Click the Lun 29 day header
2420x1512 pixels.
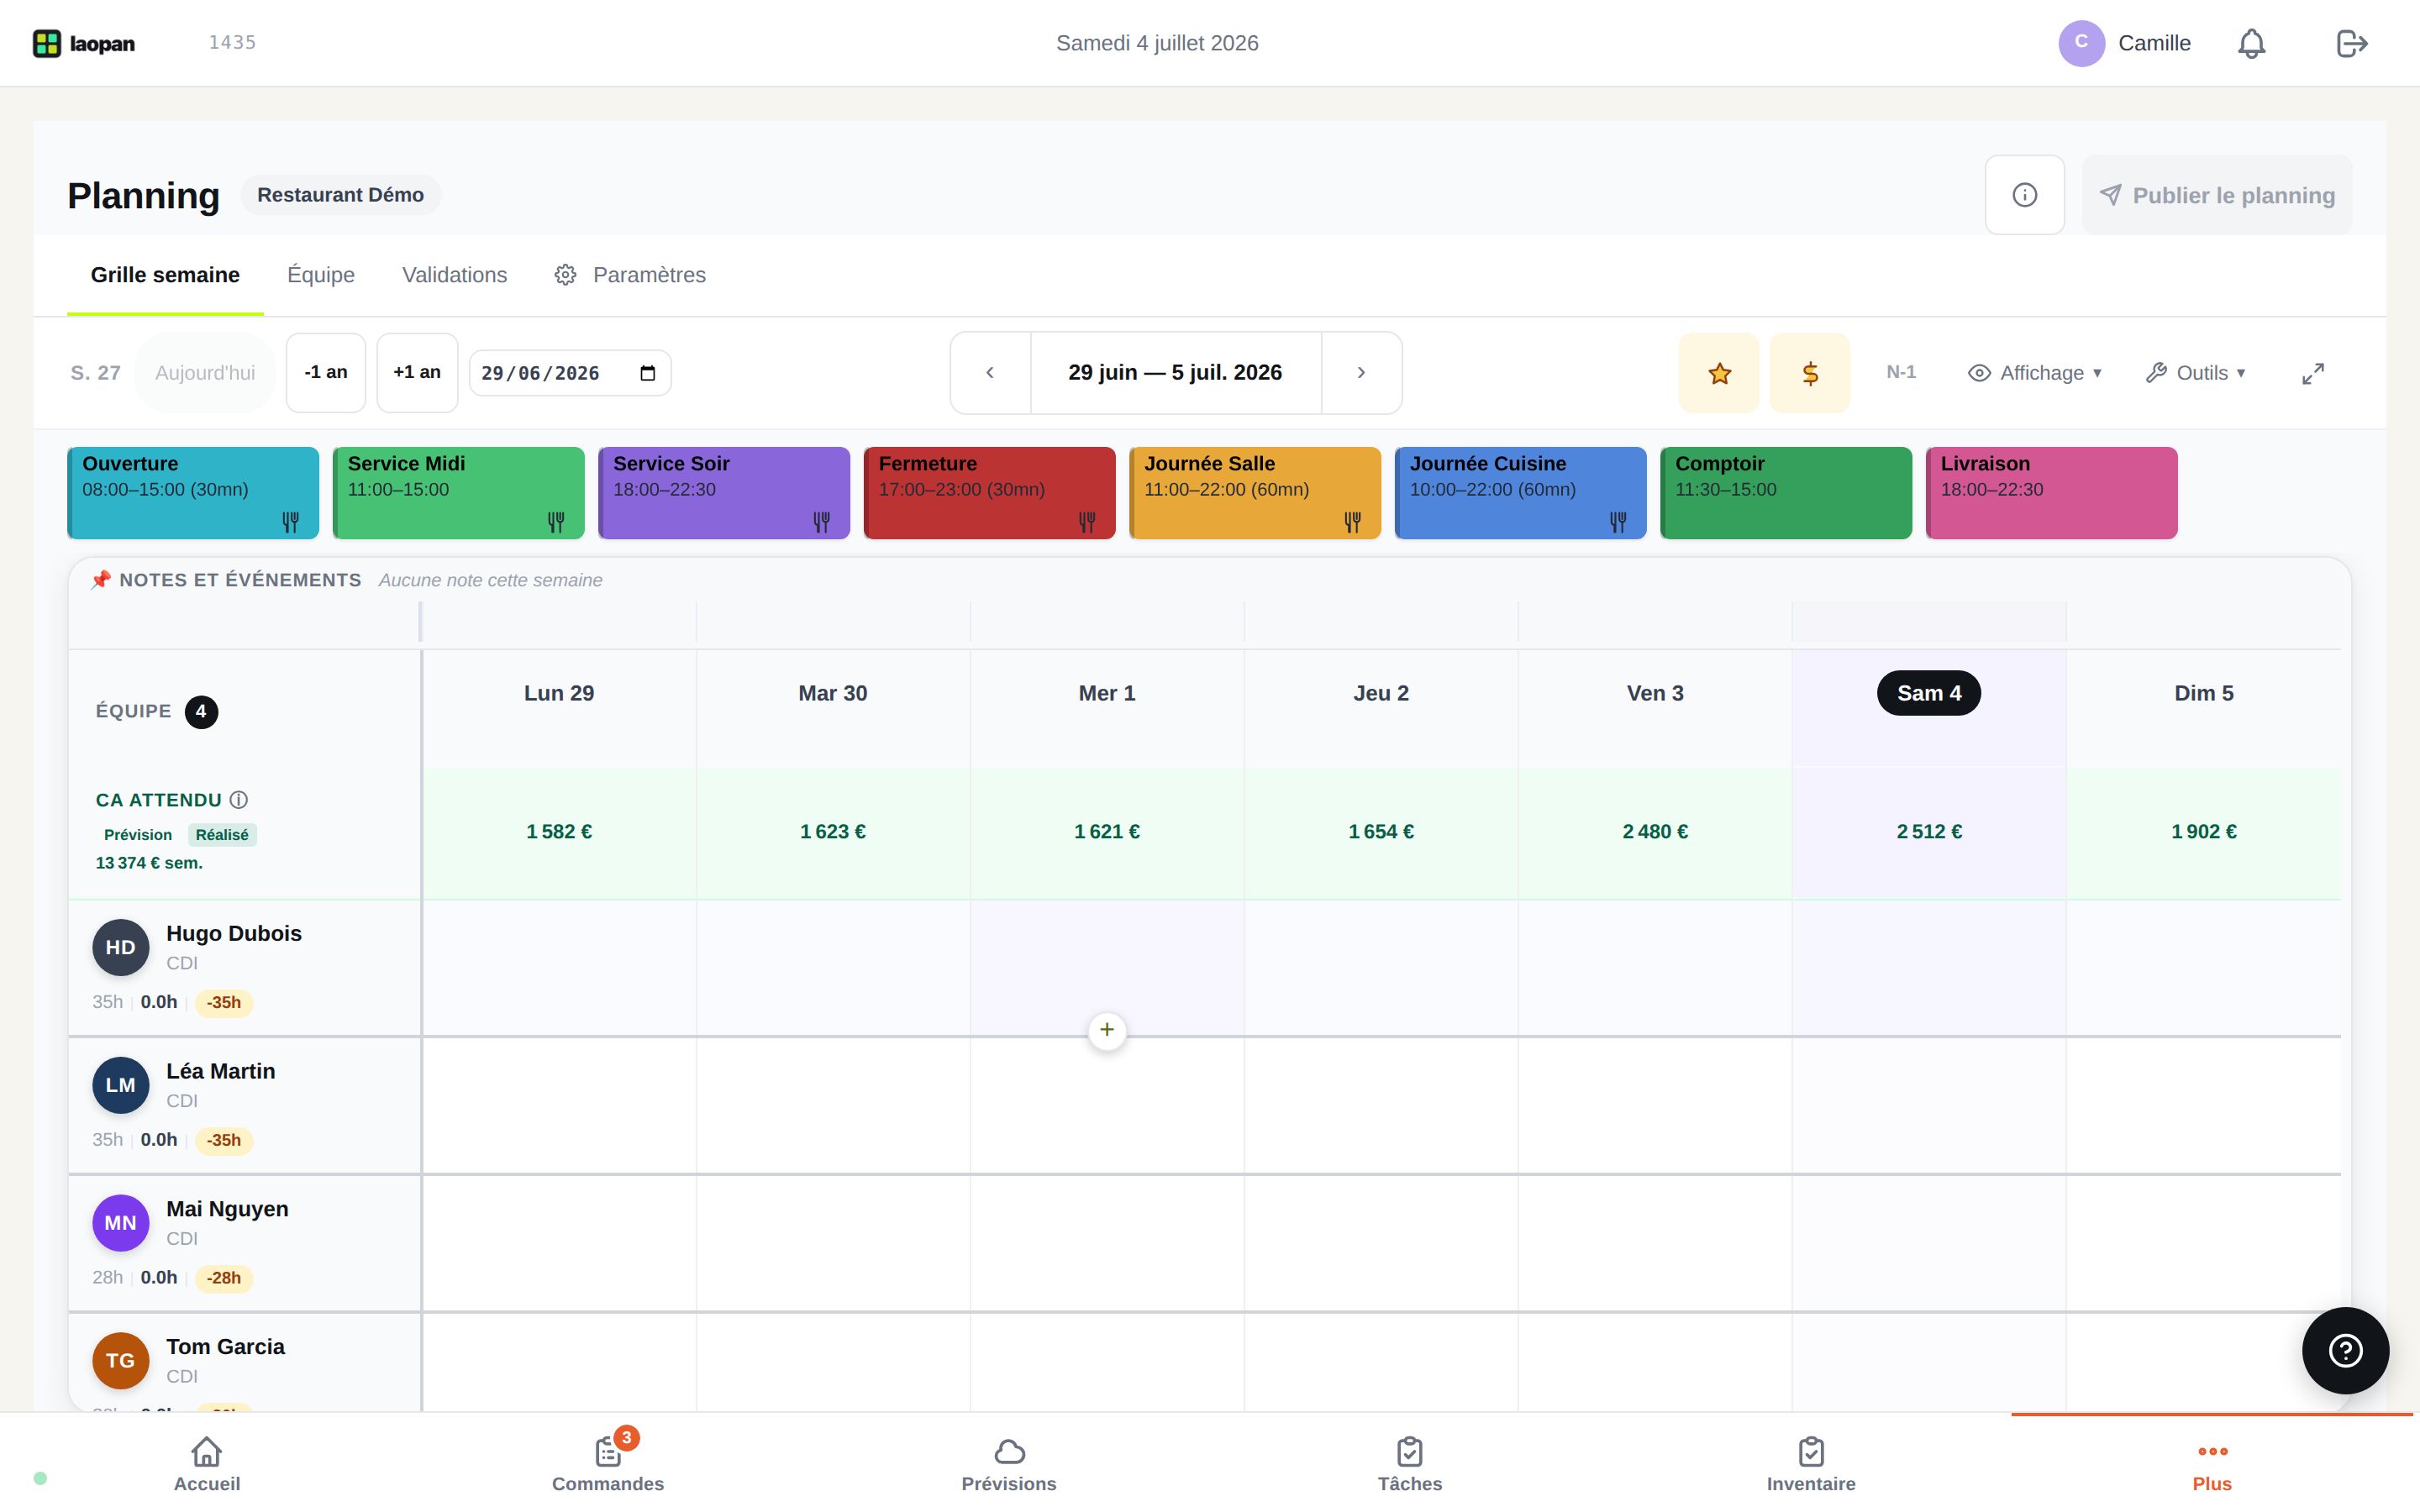coord(559,693)
